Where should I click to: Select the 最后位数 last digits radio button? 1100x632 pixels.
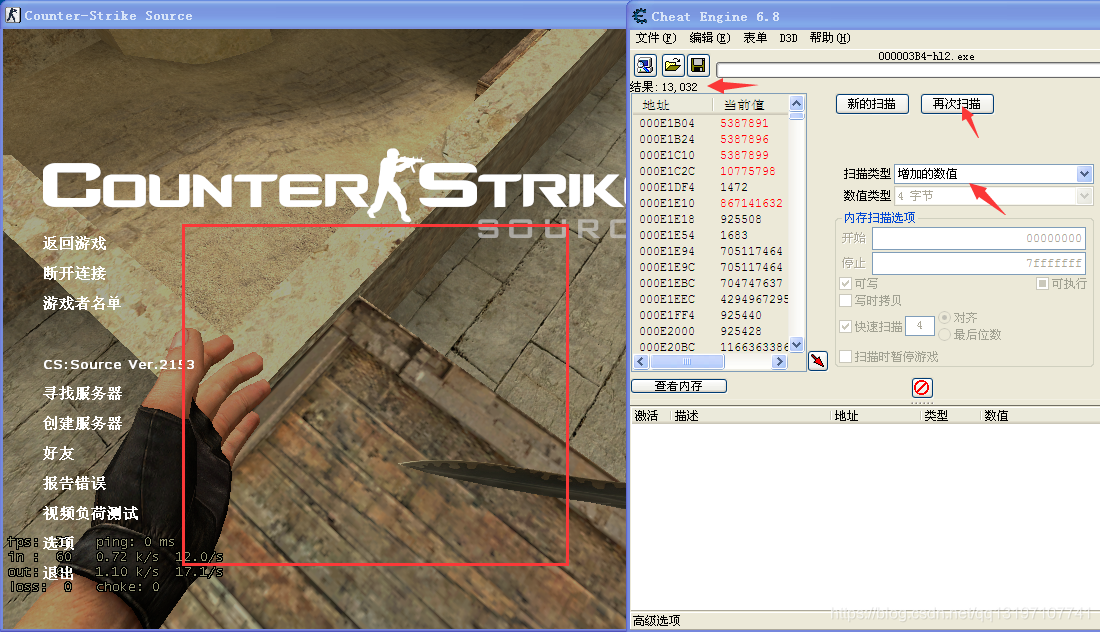click(944, 335)
